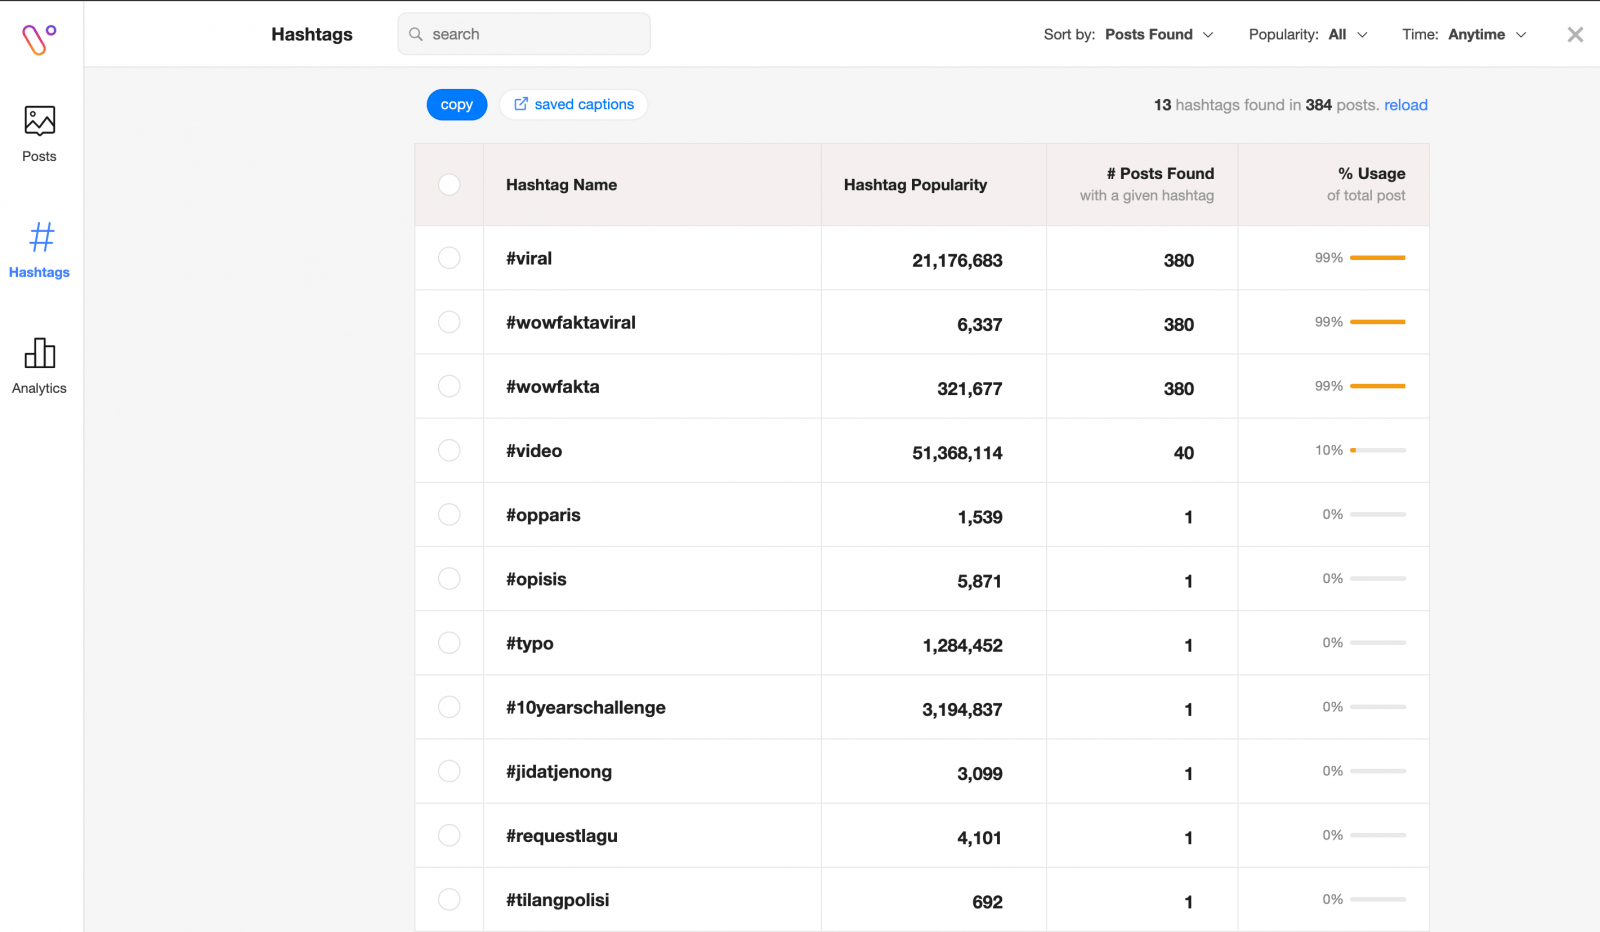Click the external link icon in saved captions
This screenshot has height=932, width=1600.
point(521,104)
